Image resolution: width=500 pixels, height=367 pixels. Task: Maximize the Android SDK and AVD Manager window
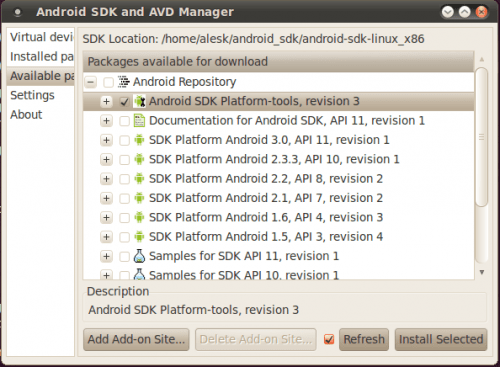pos(464,12)
